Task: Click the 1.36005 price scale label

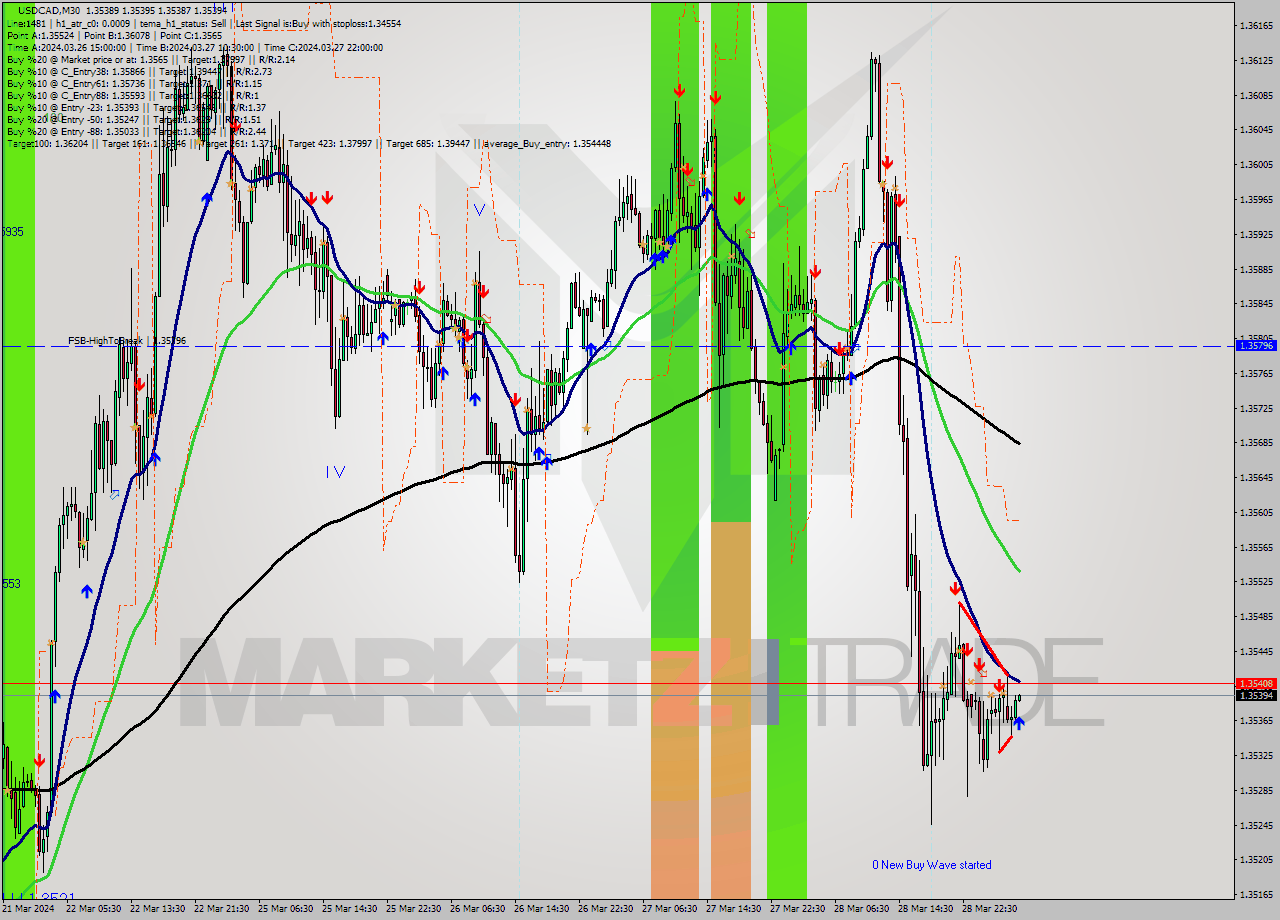Action: pyautogui.click(x=1255, y=165)
